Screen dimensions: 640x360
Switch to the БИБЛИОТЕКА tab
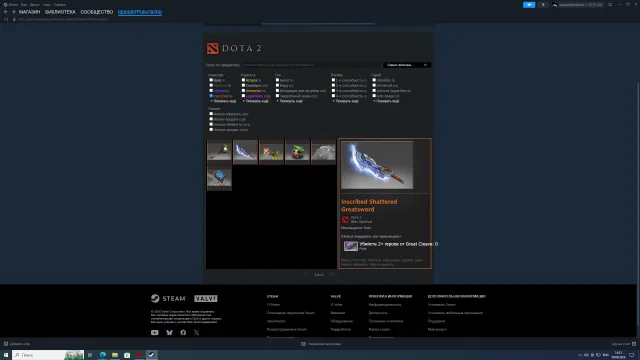tap(60, 12)
